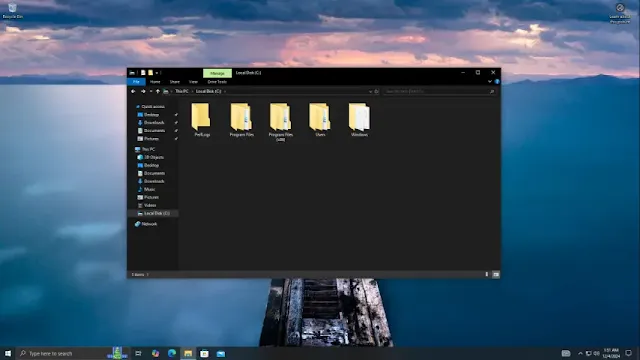The height and width of the screenshot is (360, 640).
Task: Select Downloads under This PC
Action: click(154, 181)
